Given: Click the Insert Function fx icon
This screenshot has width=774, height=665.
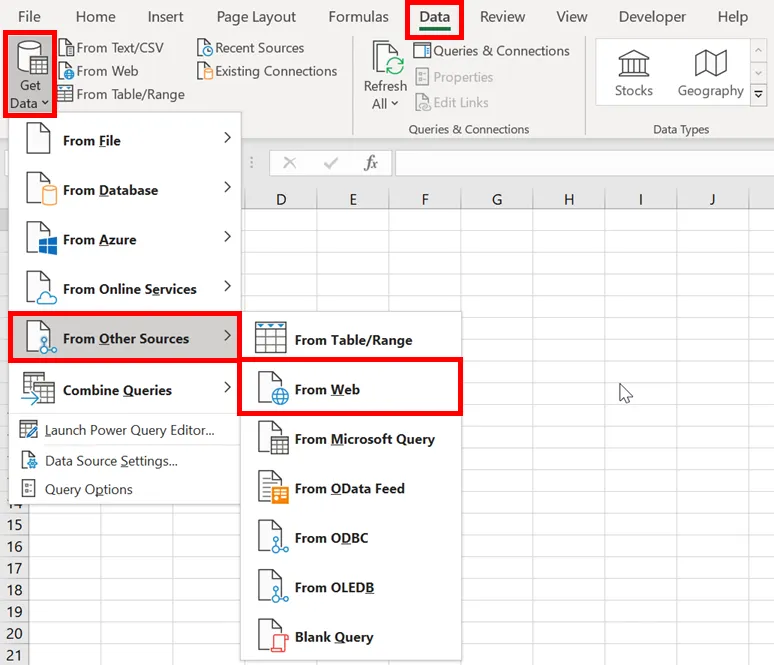Looking at the screenshot, I should [371, 163].
